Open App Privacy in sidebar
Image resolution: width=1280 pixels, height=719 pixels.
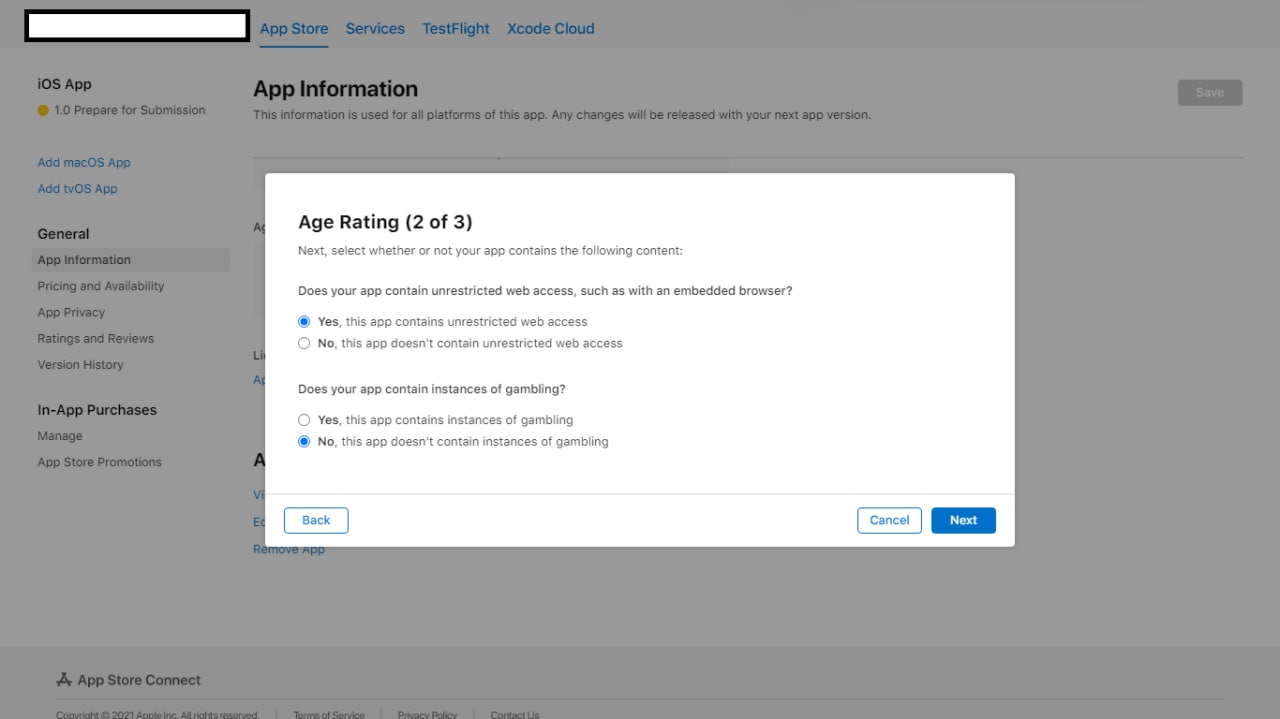pos(71,312)
